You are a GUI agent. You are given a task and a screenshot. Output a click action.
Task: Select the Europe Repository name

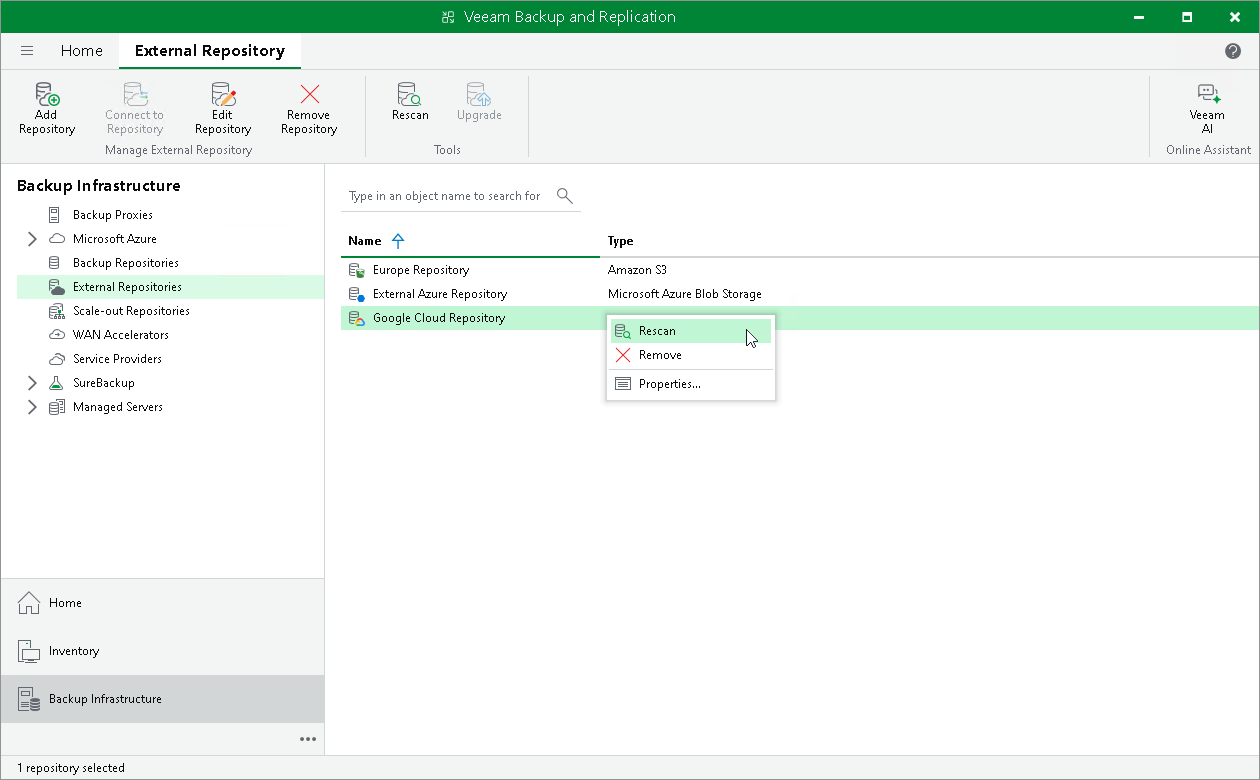pyautogui.click(x=421, y=270)
